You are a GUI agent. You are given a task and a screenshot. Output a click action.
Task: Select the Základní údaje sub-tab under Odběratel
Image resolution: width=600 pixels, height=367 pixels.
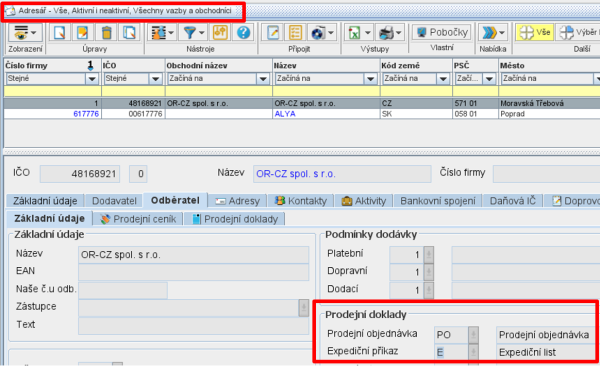49,219
